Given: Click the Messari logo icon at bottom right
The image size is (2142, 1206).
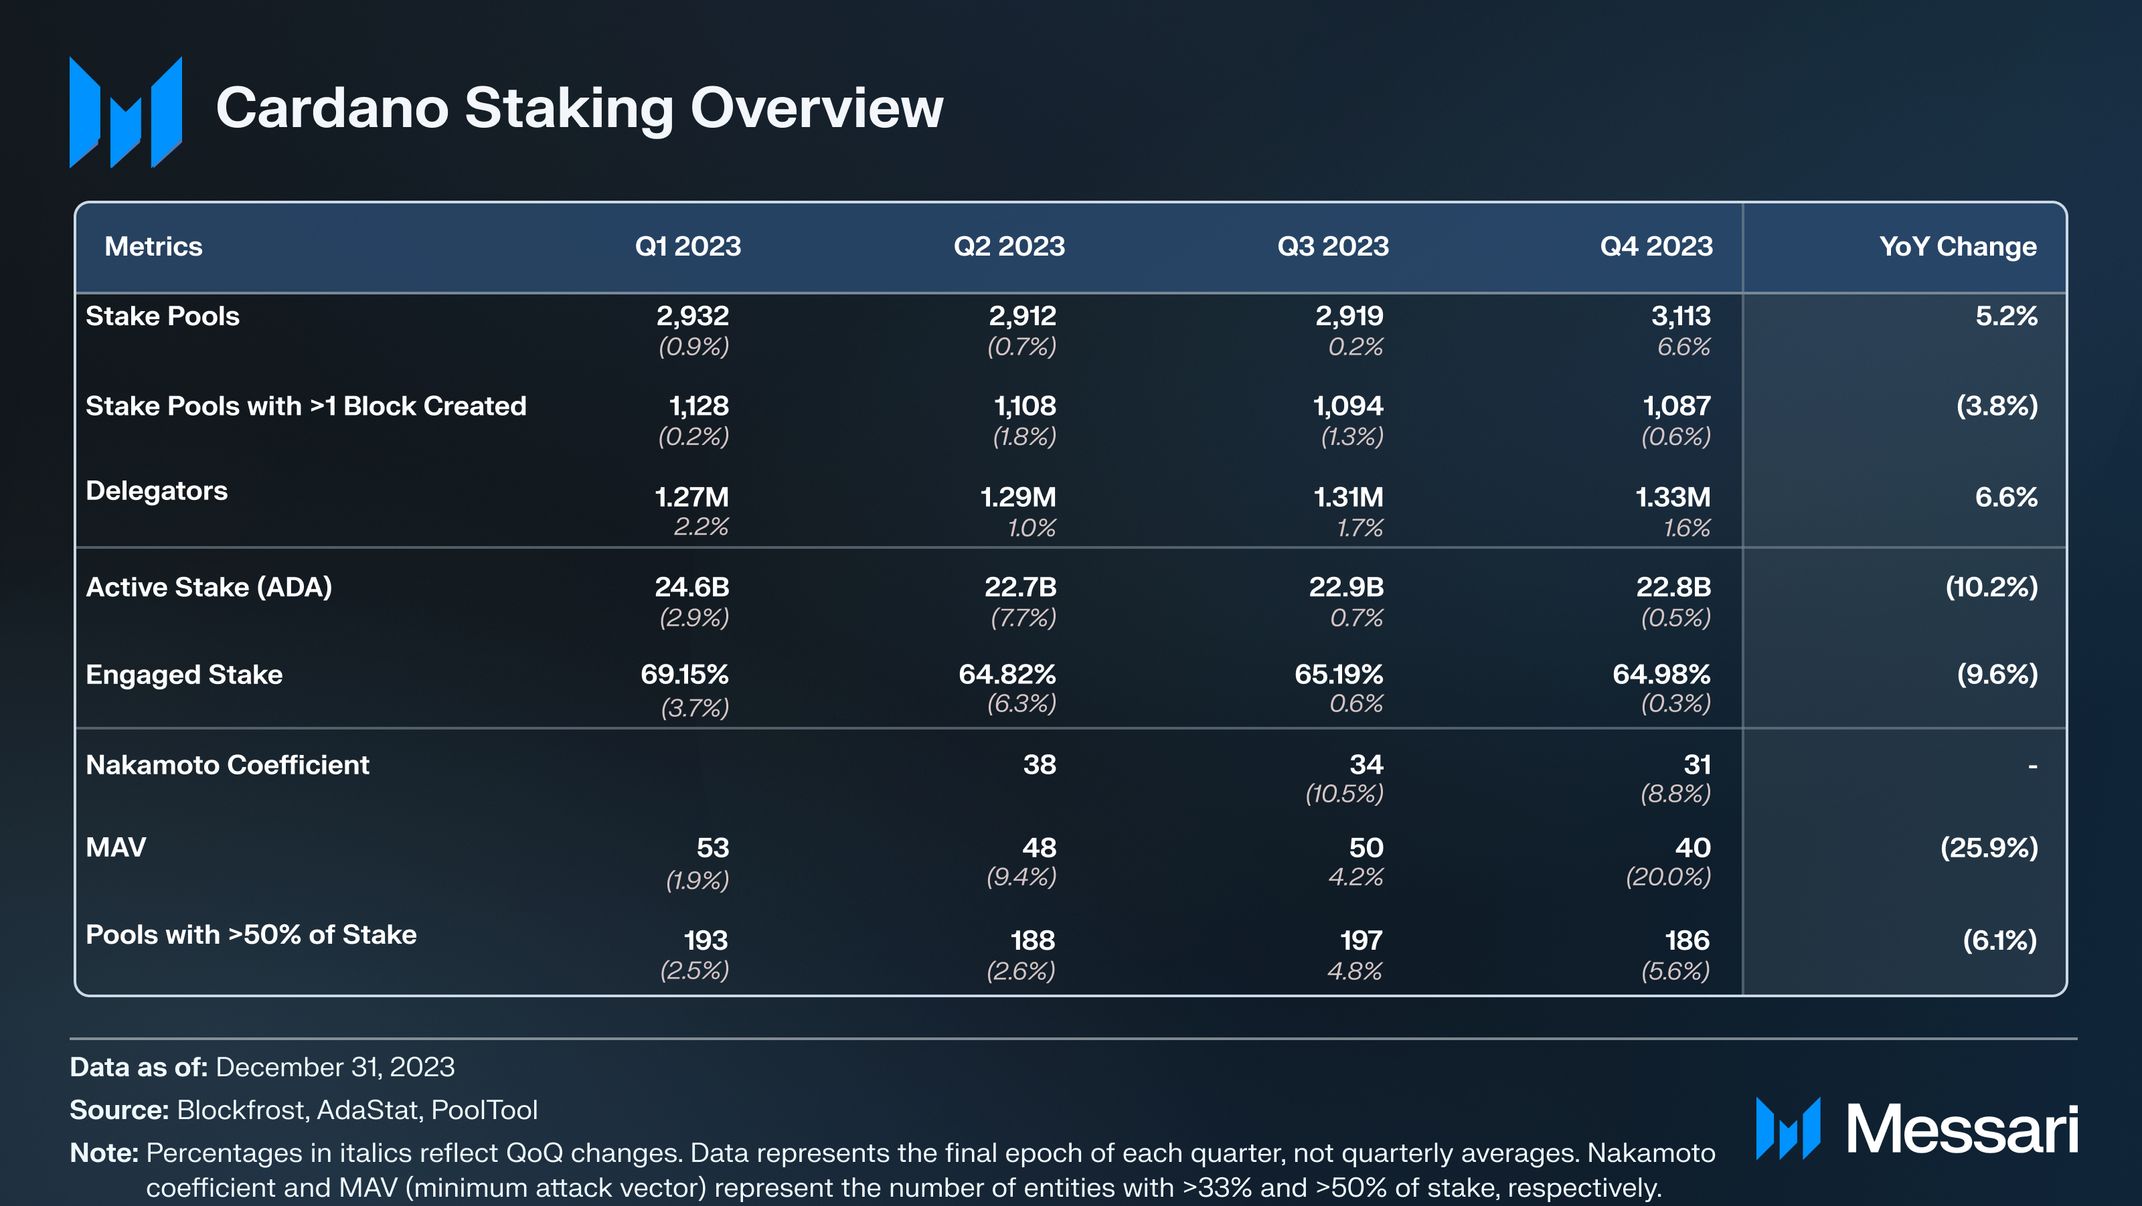Looking at the screenshot, I should 1787,1129.
